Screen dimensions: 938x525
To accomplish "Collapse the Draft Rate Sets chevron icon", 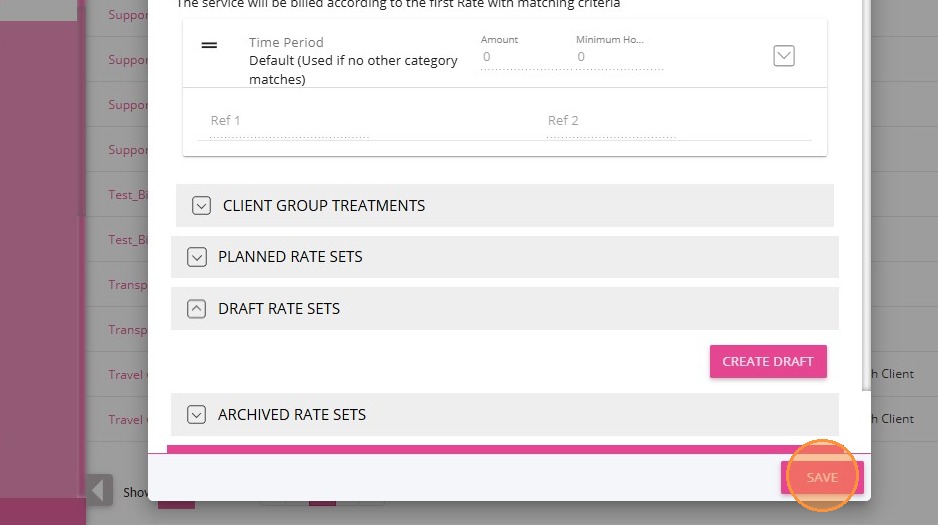I will coord(197,309).
